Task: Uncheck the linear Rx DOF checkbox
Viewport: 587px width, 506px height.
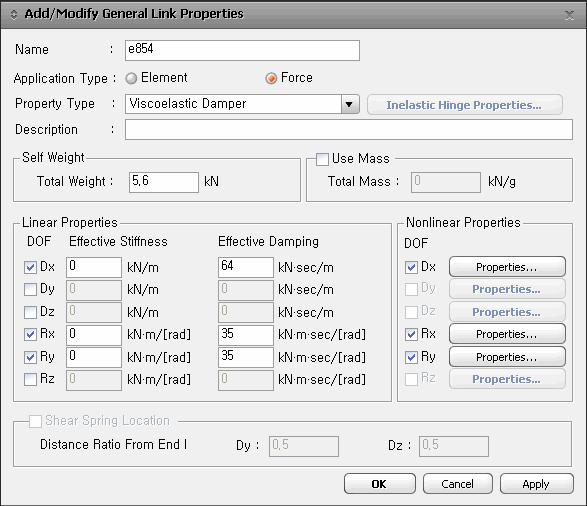Action: [30, 334]
